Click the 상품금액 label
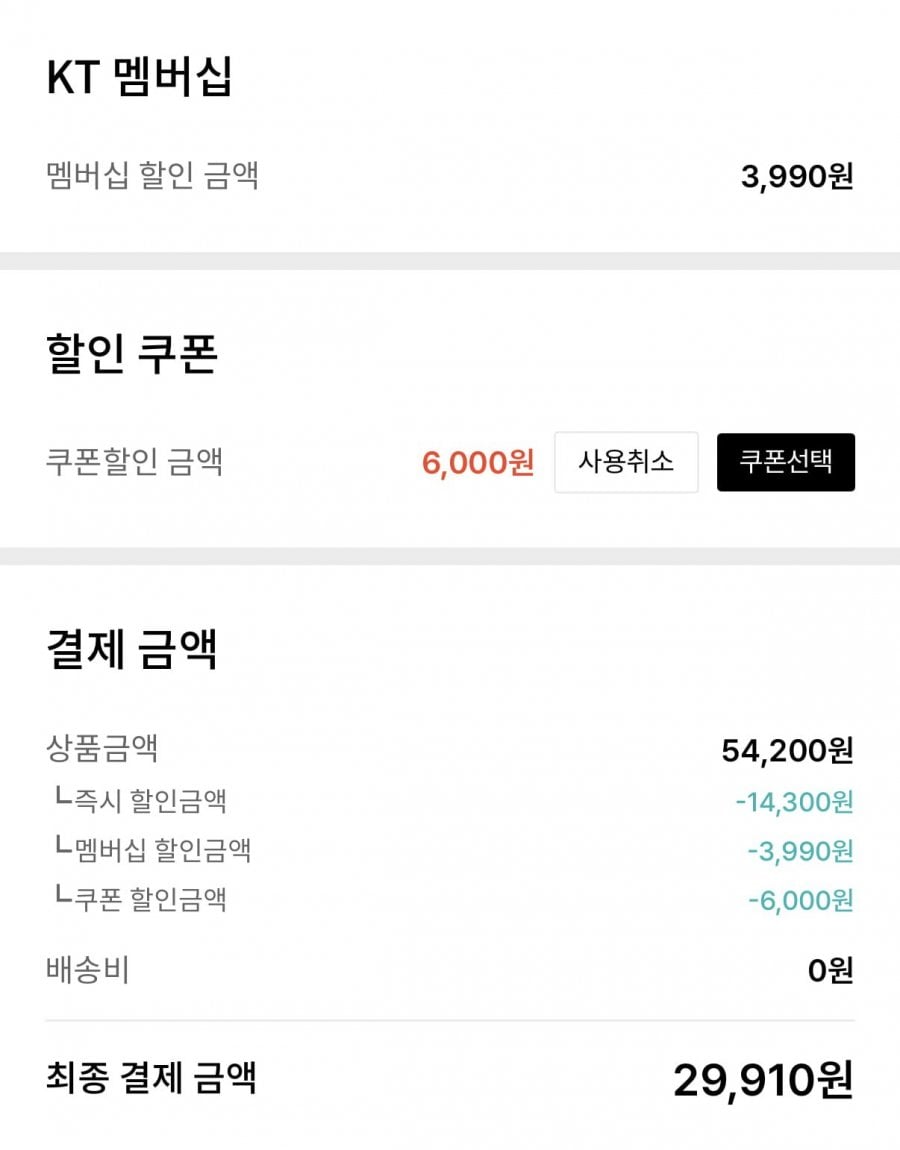Image resolution: width=900 pixels, height=1150 pixels. click(x=102, y=748)
